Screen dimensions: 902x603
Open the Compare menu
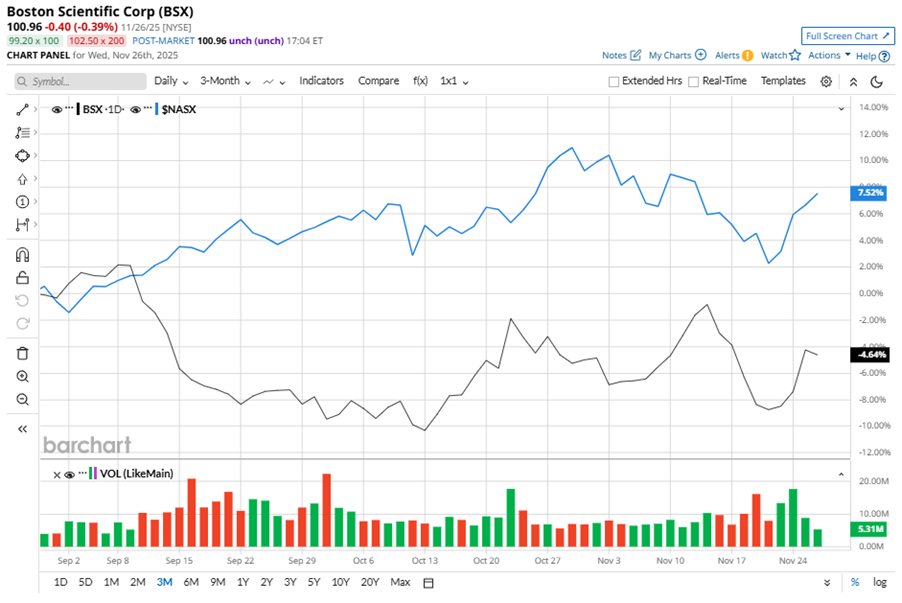379,81
